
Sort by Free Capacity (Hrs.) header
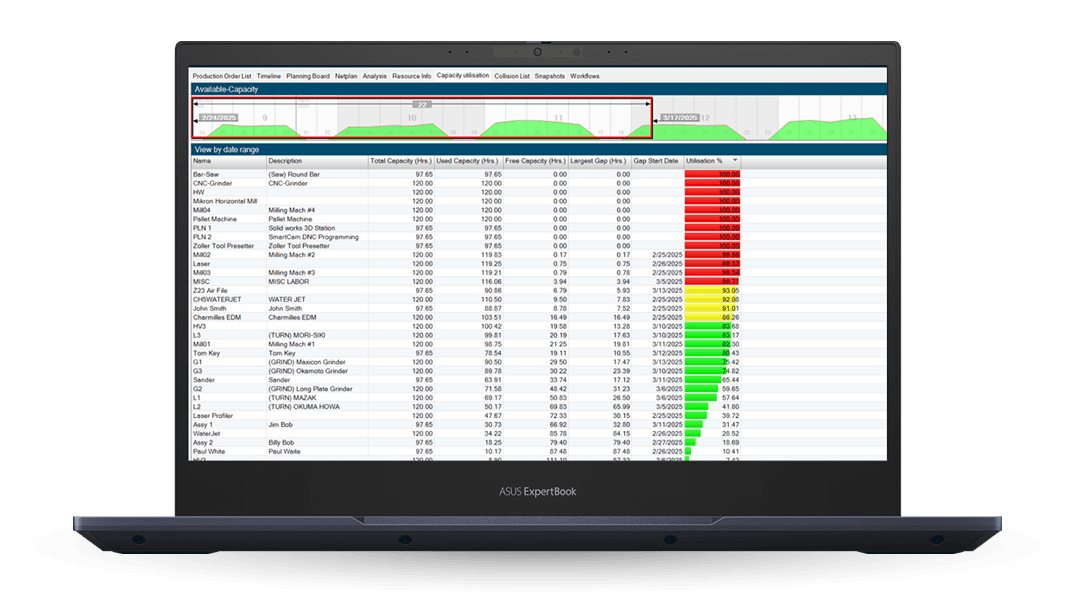(x=533, y=161)
